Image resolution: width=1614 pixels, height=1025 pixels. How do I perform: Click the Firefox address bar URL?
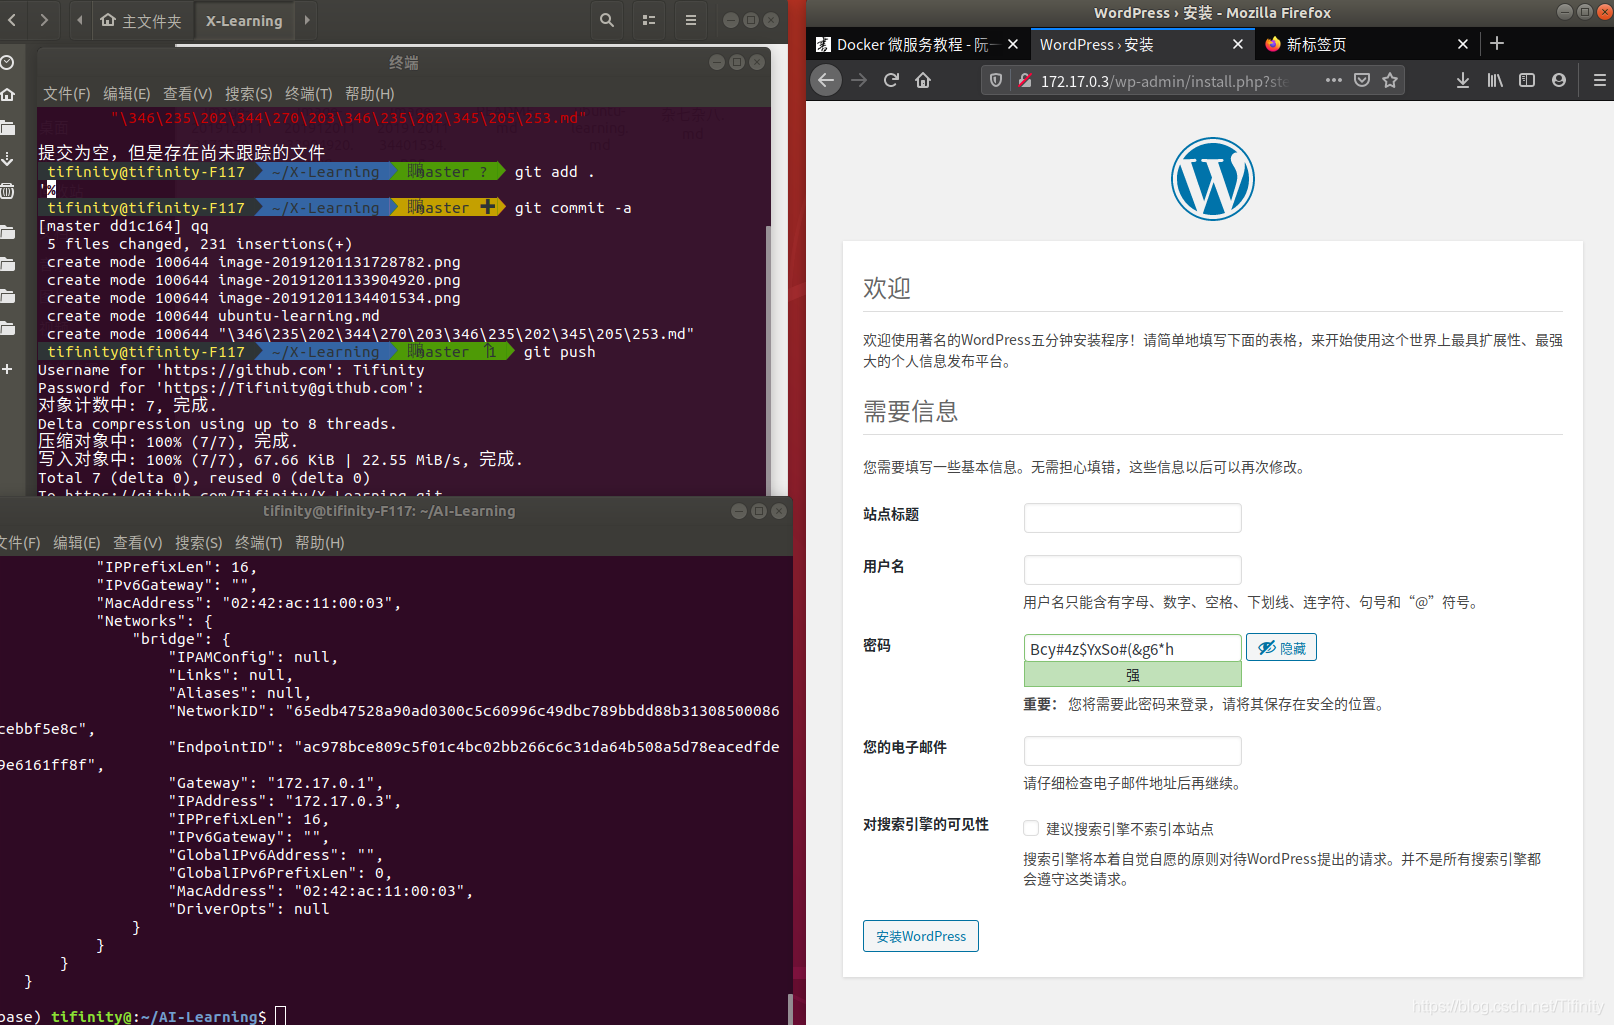coord(1165,81)
